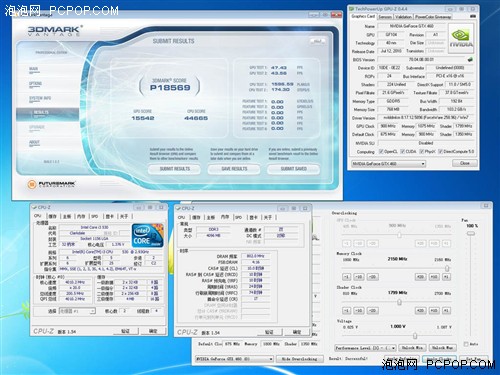The width and height of the screenshot is (500, 375).
Task: Click 确定 in CPU-Z processor window
Action: pos(153,331)
